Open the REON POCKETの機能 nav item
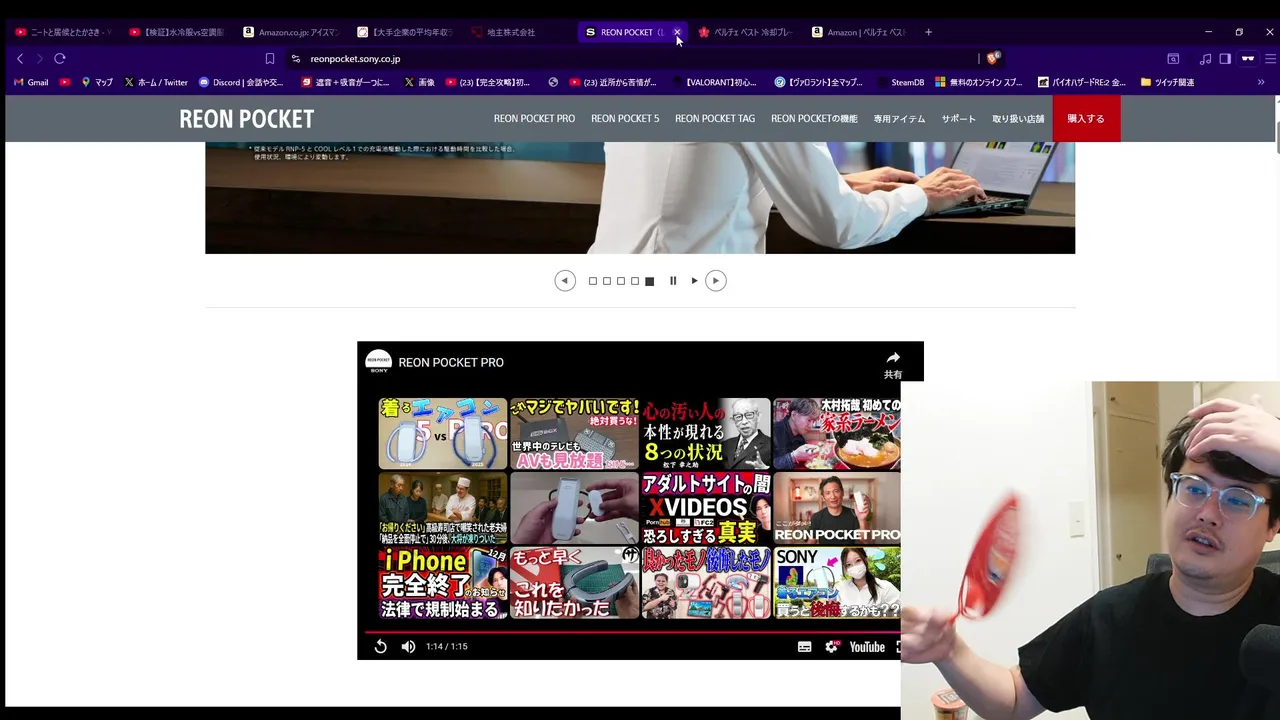The image size is (1280, 720). point(814,119)
